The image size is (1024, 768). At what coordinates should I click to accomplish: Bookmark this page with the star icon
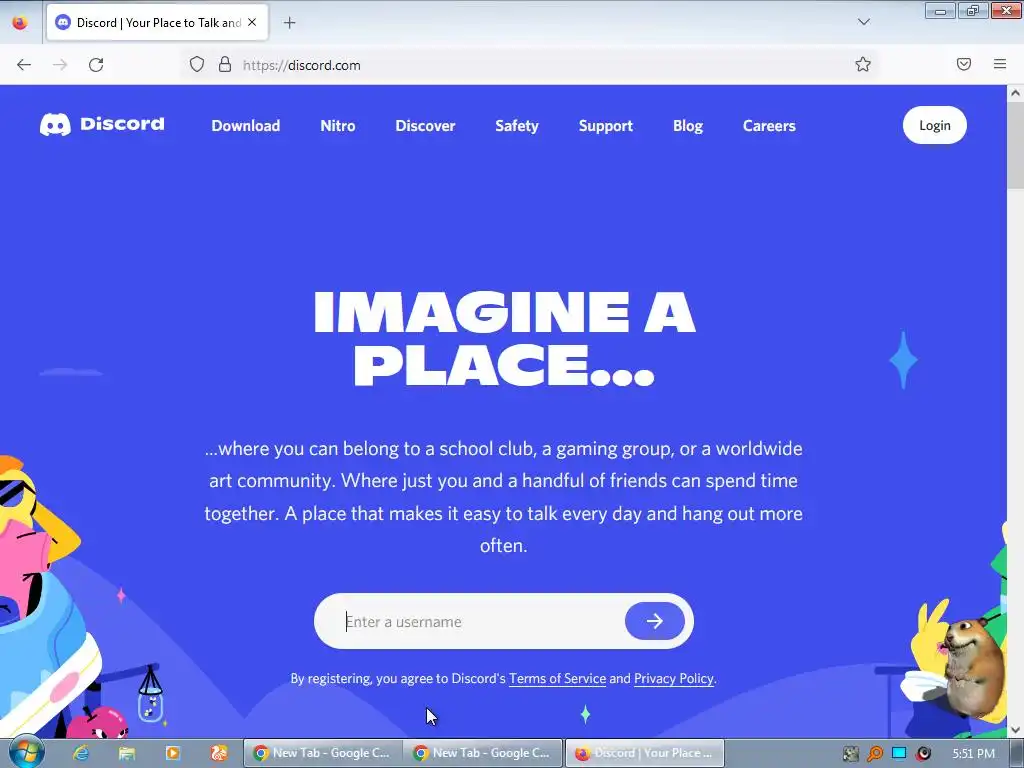pyautogui.click(x=863, y=64)
